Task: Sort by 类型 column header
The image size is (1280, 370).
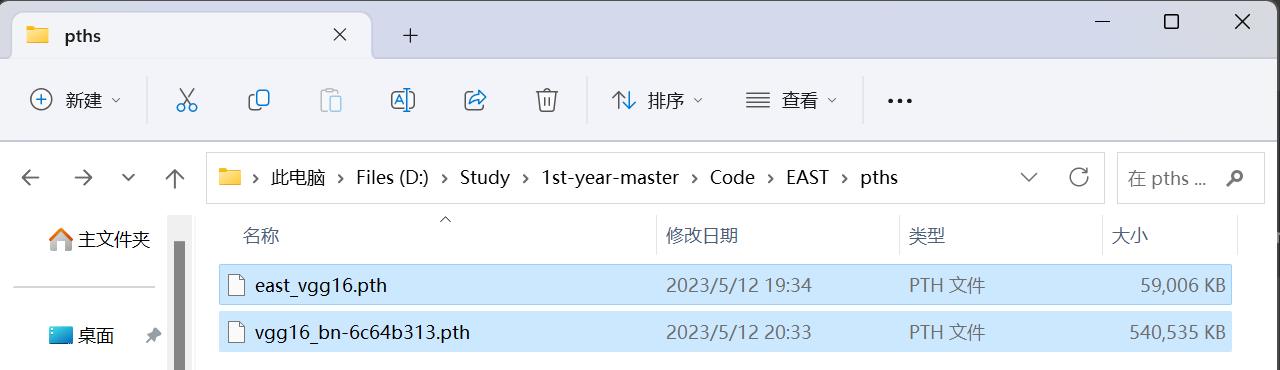Action: 927,236
